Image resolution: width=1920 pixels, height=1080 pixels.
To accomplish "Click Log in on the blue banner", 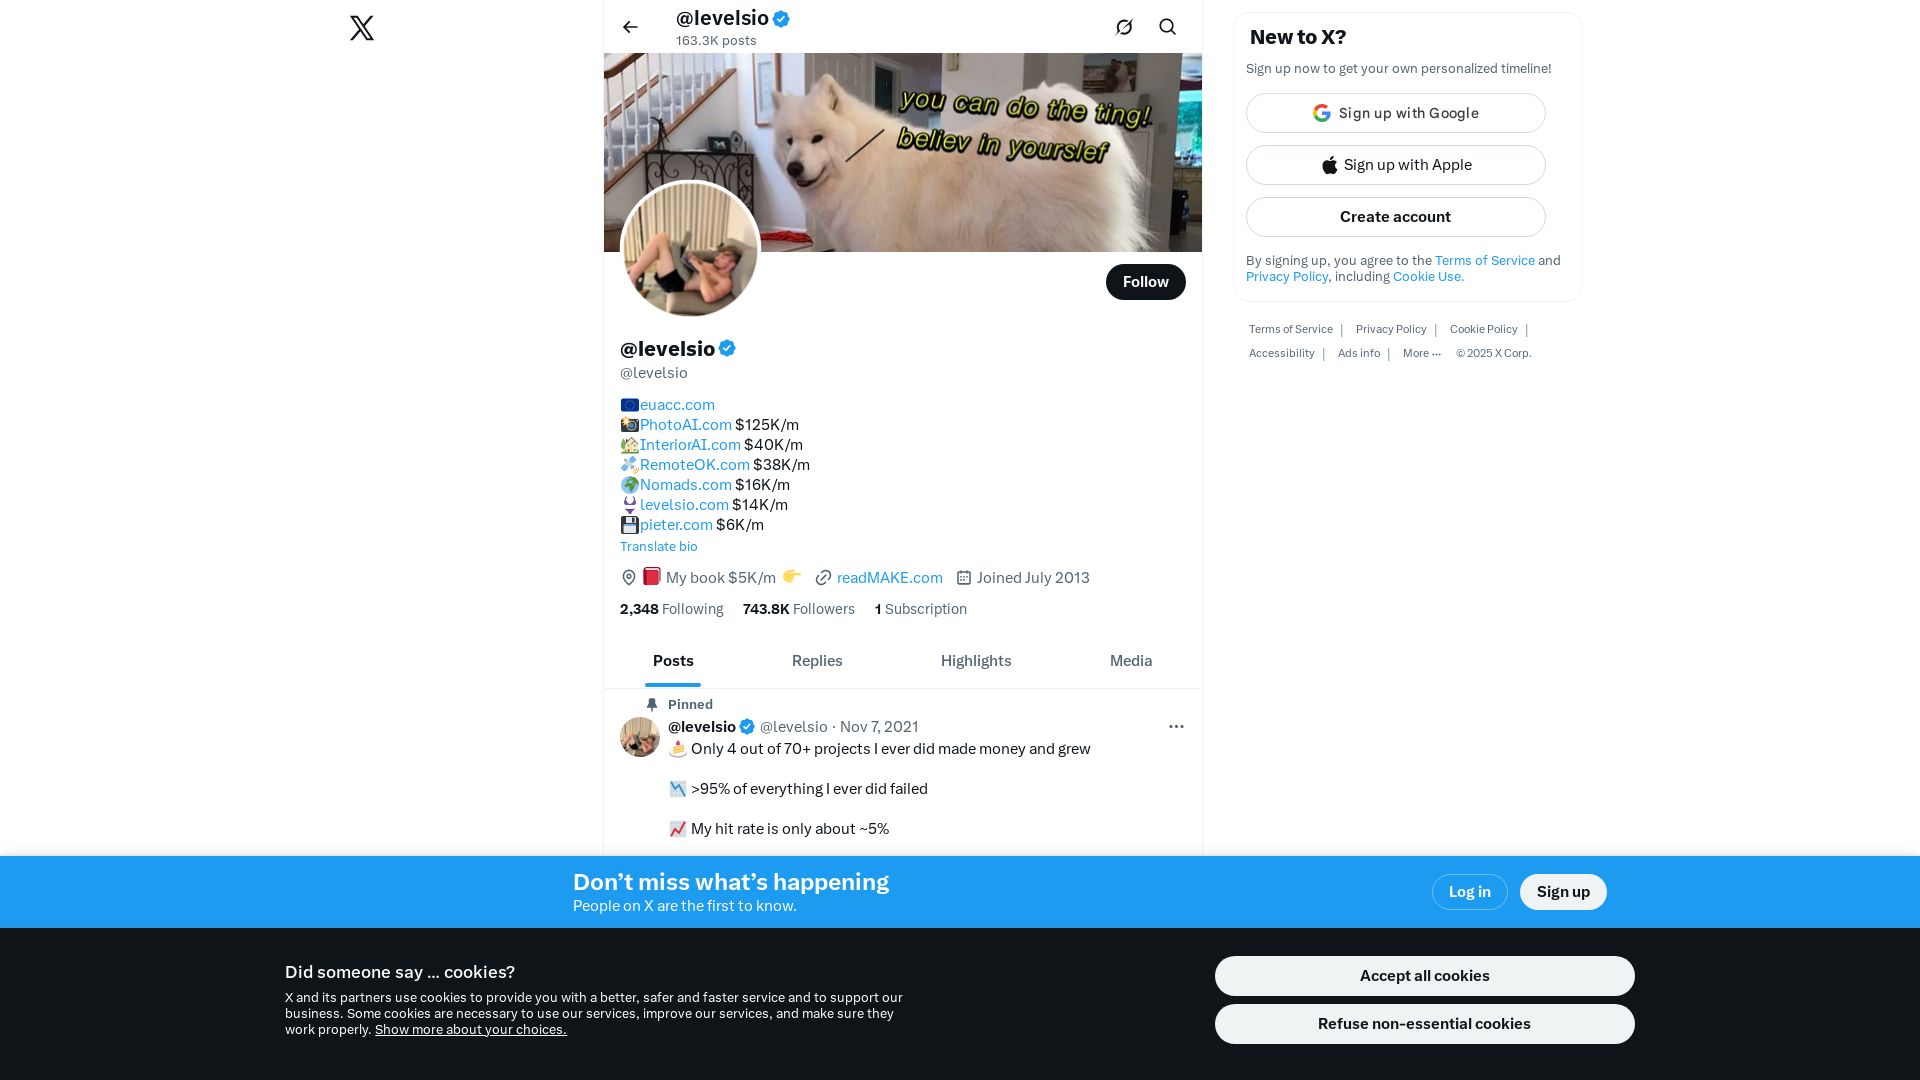I will pos(1469,892).
